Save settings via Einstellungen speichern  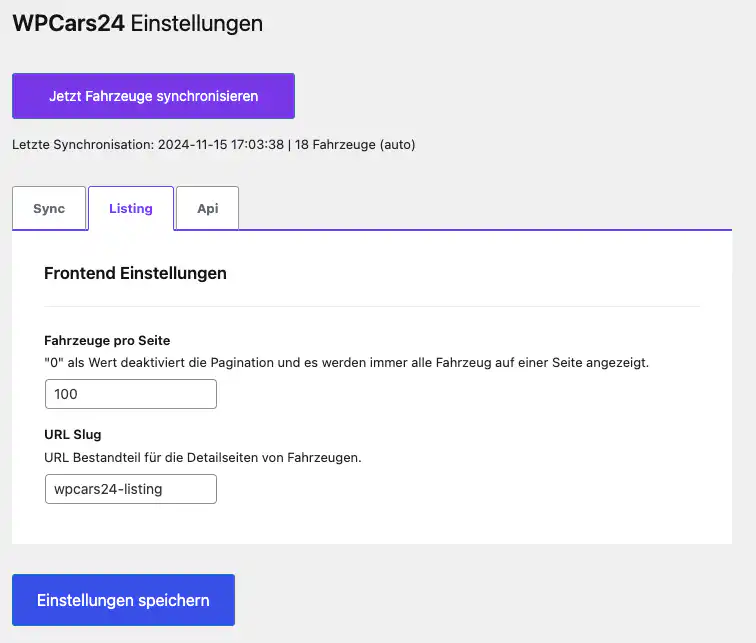(x=123, y=600)
